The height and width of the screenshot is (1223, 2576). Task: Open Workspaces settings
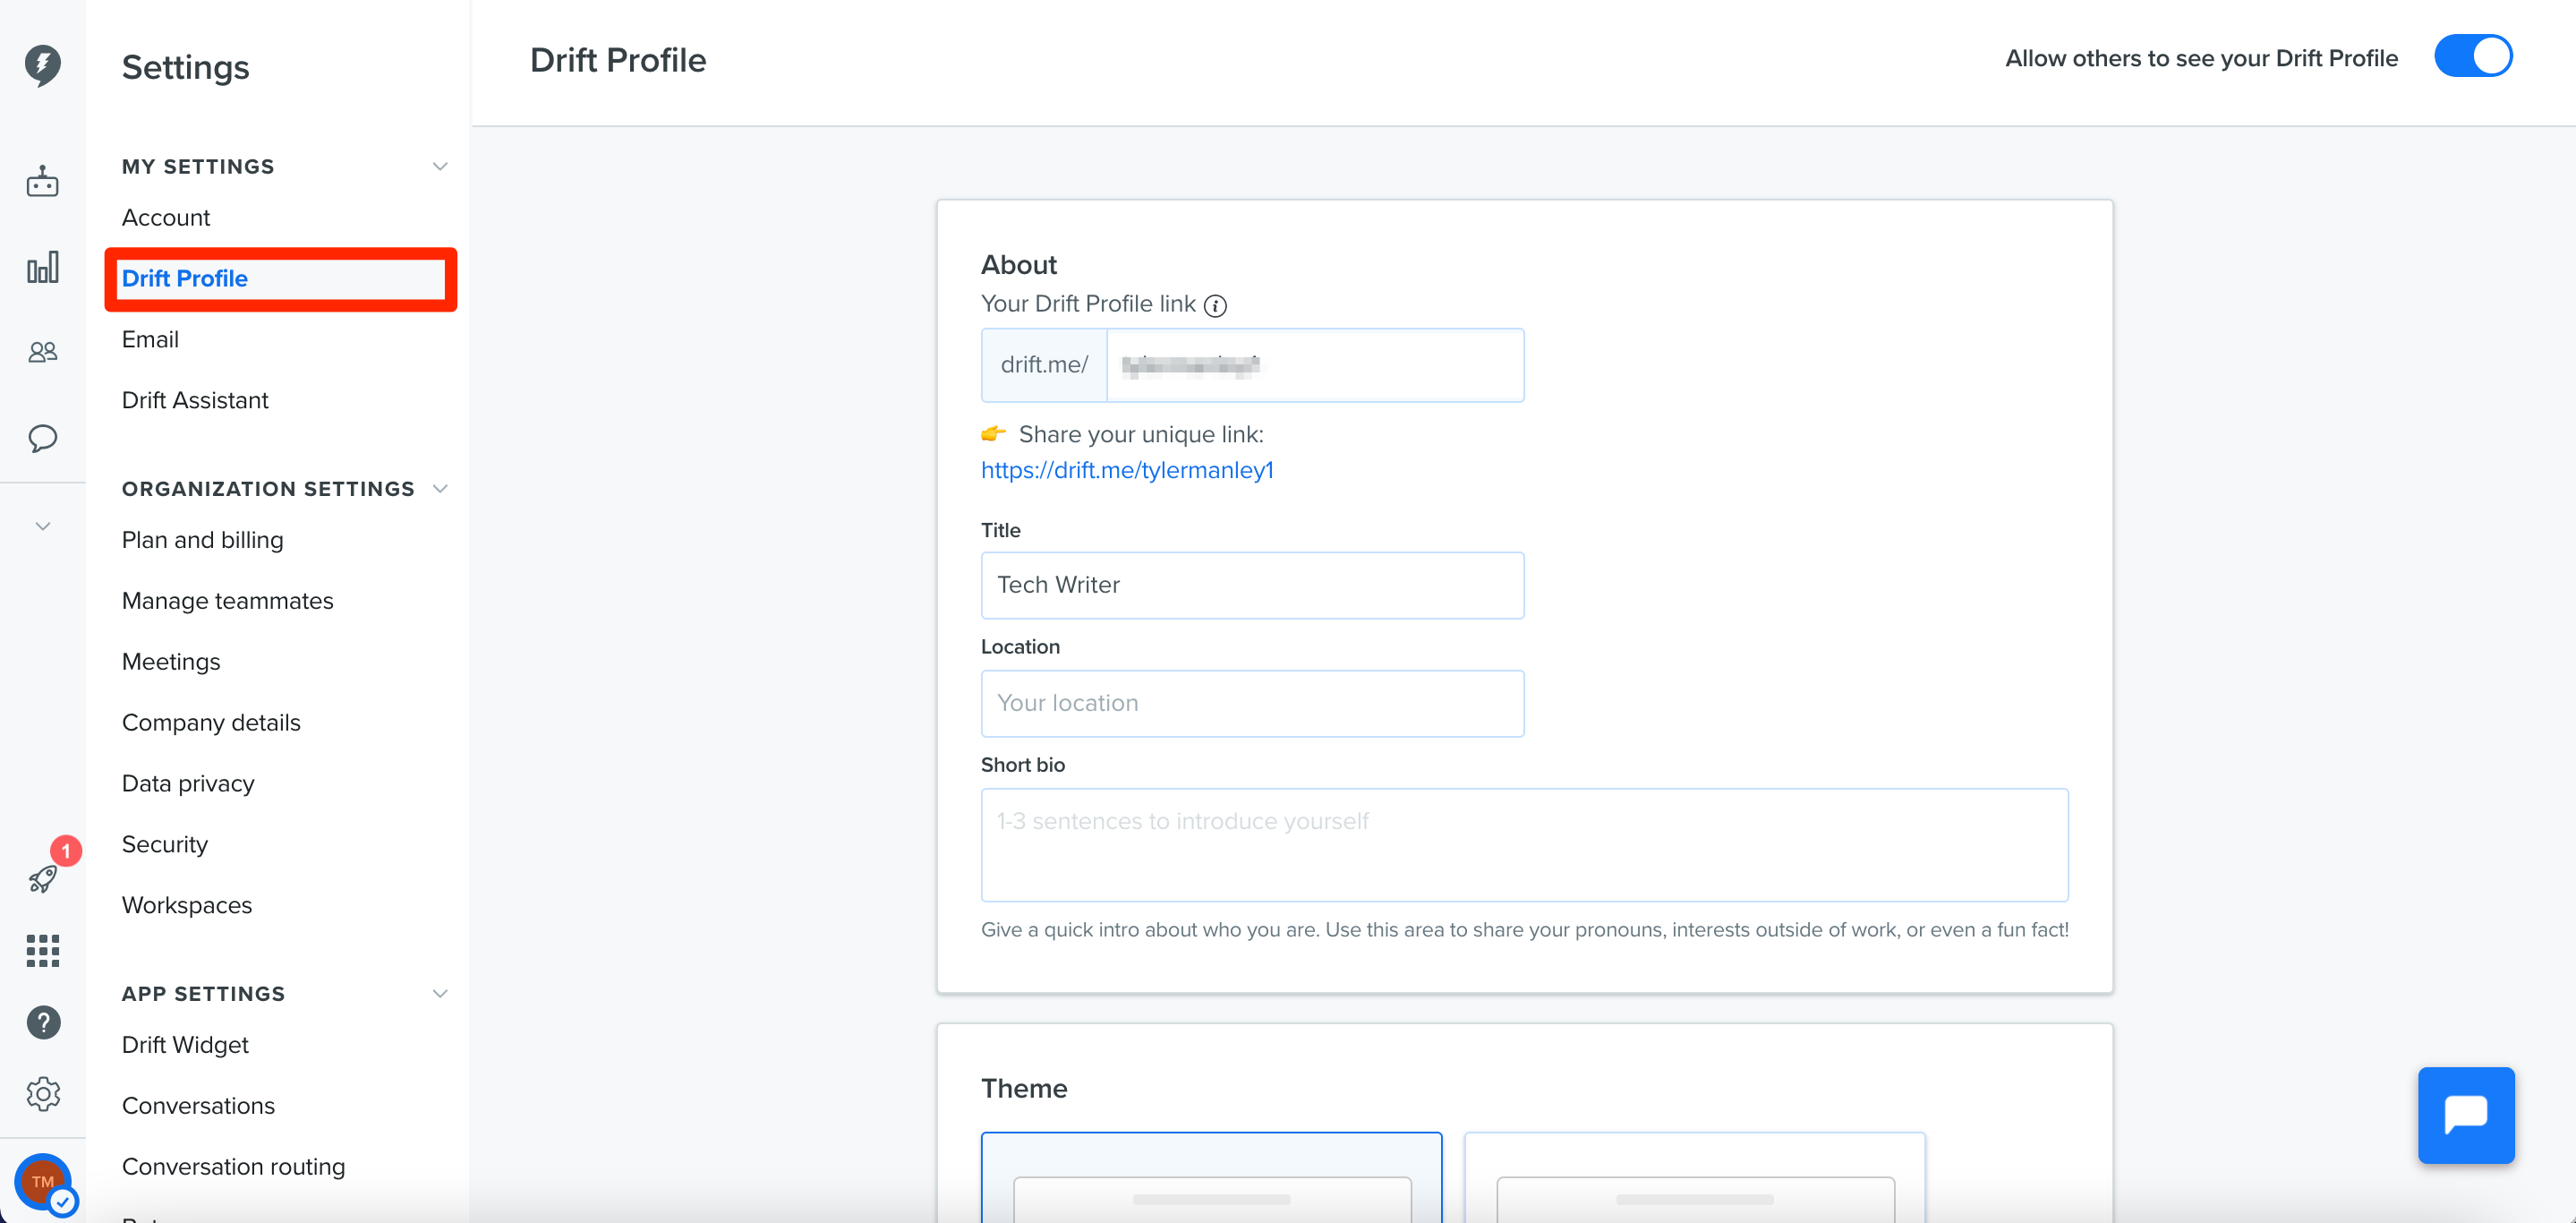pyautogui.click(x=187, y=905)
